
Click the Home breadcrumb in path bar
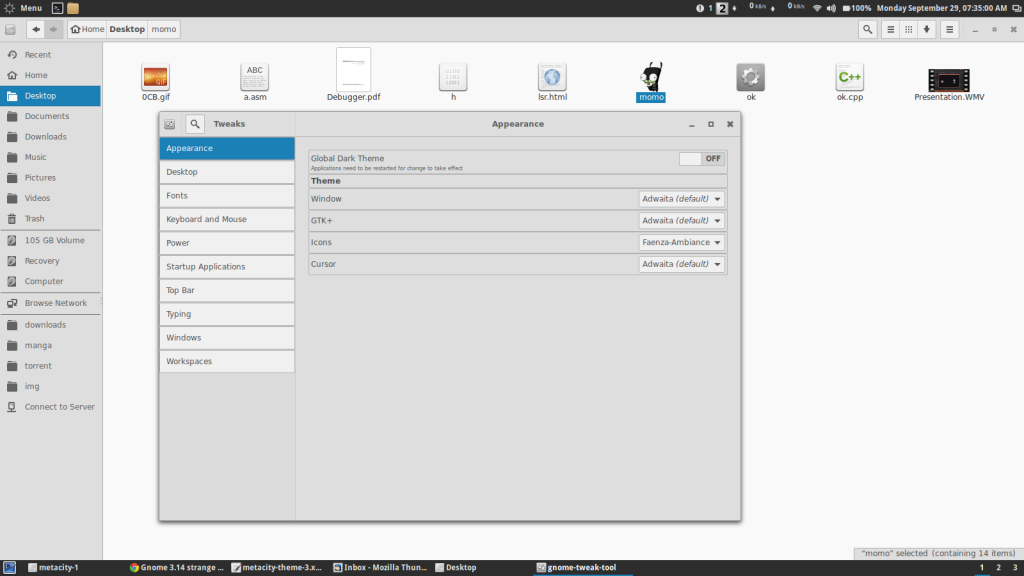click(x=87, y=29)
